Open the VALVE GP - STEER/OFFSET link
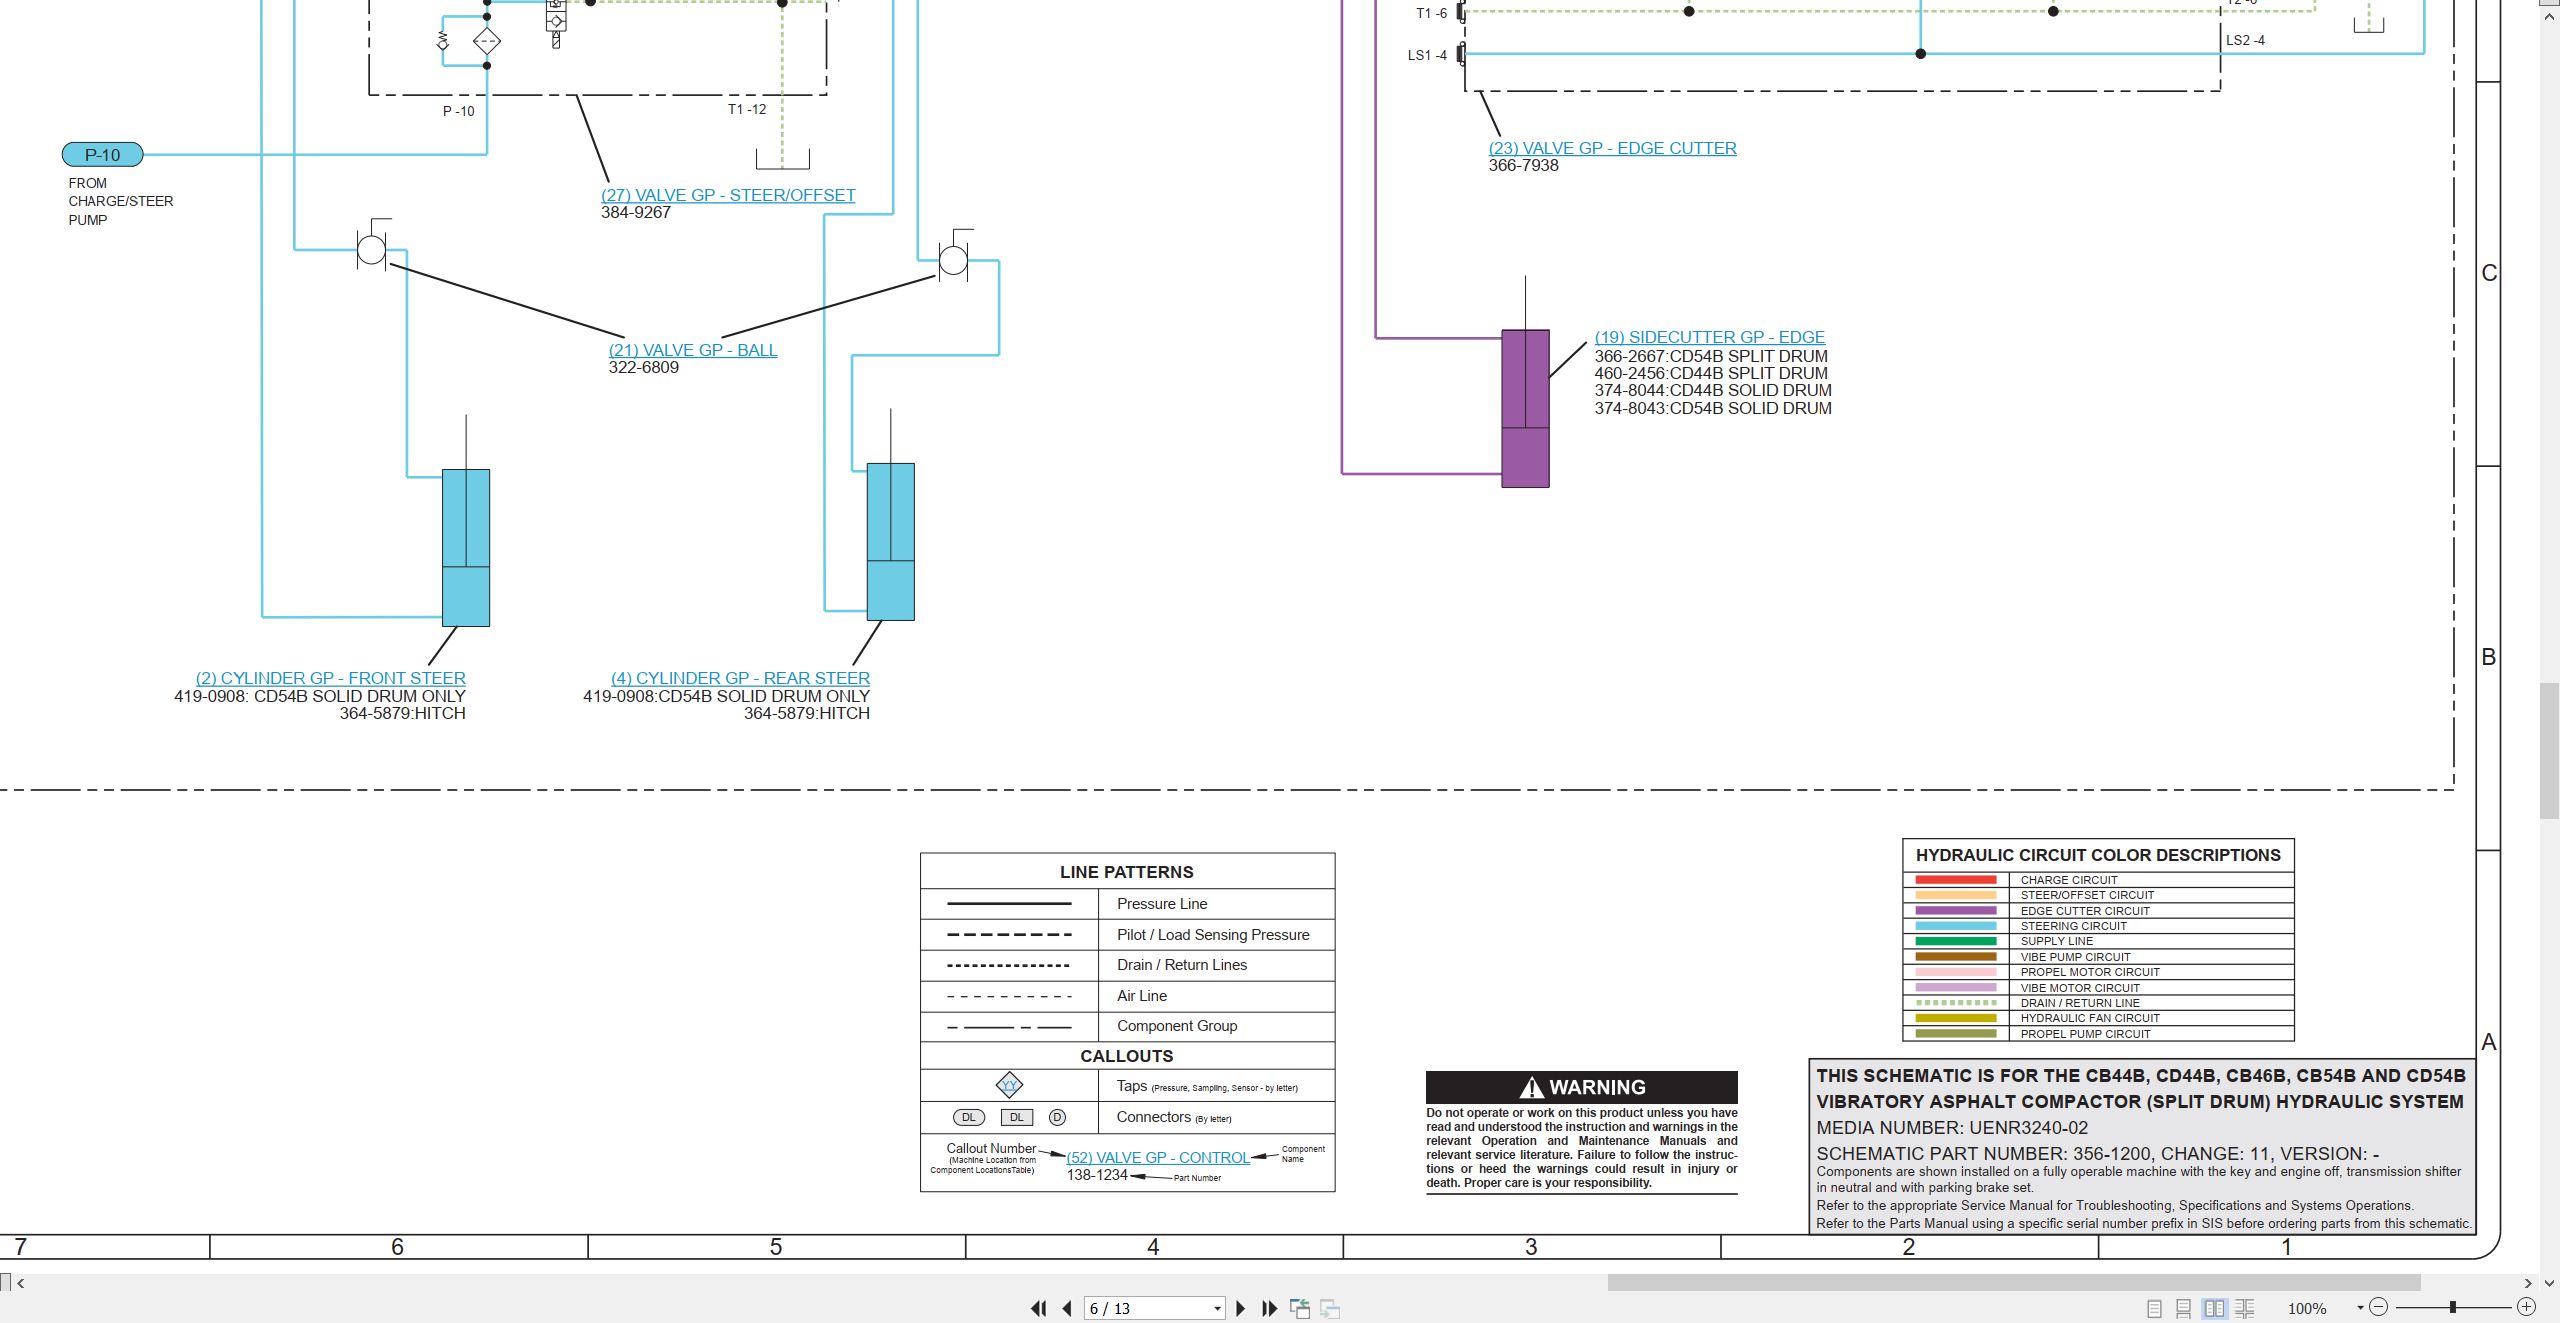Viewport: 2560px width, 1323px height. point(728,195)
